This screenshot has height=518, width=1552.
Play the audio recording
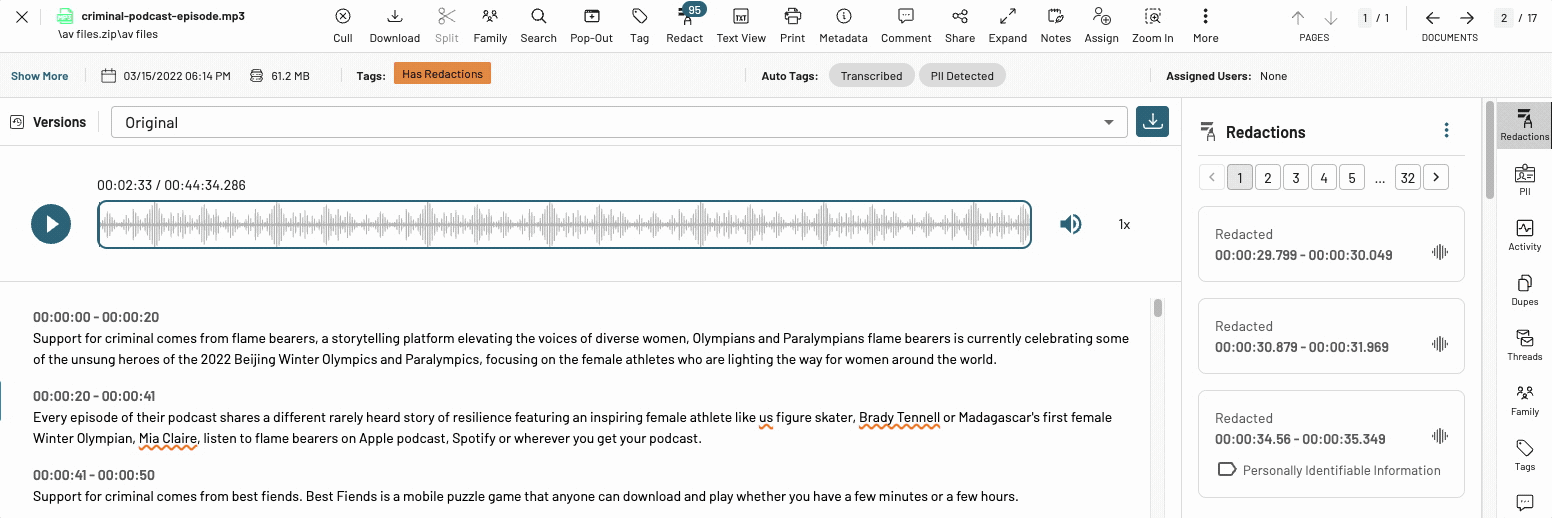51,224
